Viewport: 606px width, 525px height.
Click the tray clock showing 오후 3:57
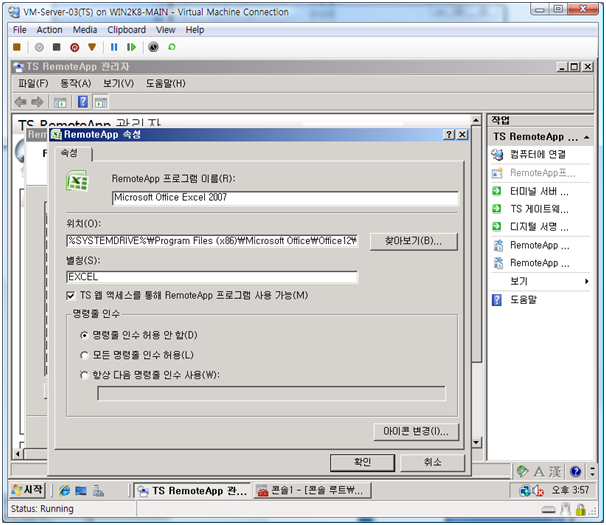(x=570, y=490)
